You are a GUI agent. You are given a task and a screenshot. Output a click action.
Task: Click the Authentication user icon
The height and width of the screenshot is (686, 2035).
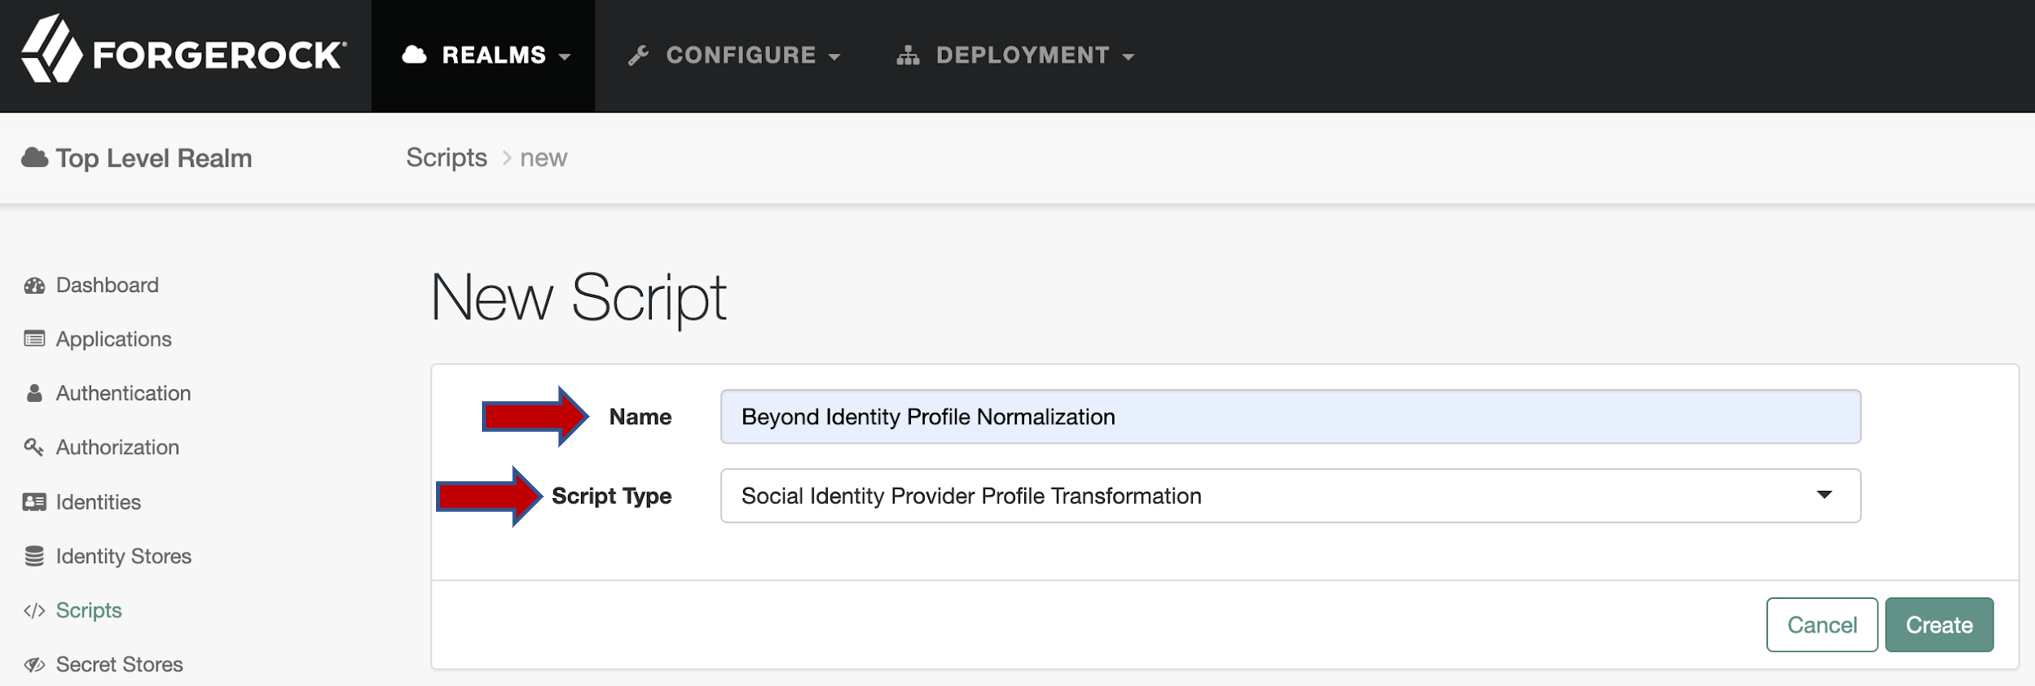click(34, 393)
